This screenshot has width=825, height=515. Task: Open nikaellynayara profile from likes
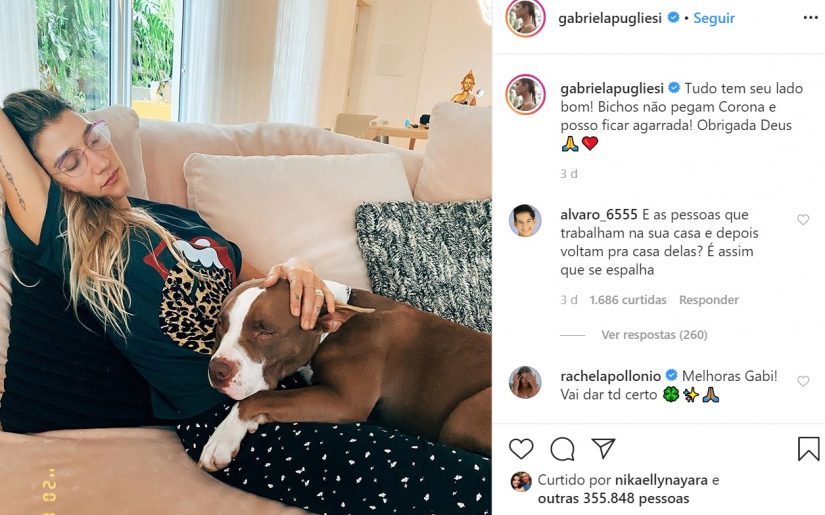pos(661,480)
